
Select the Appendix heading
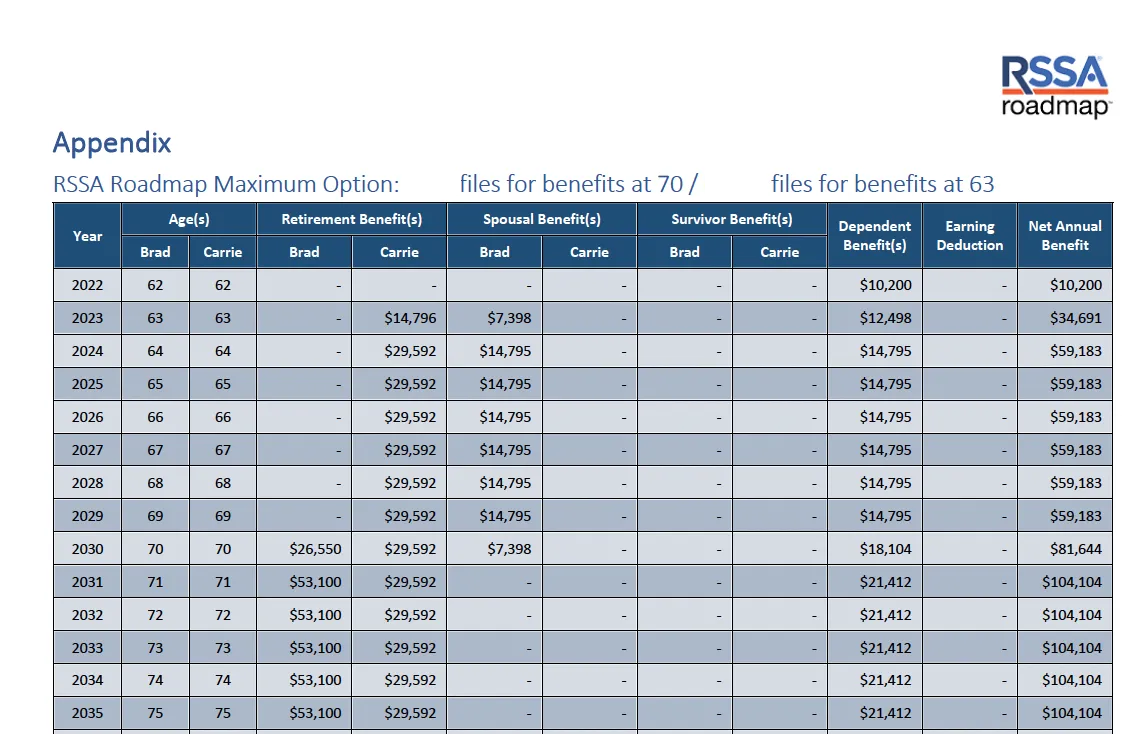point(112,143)
